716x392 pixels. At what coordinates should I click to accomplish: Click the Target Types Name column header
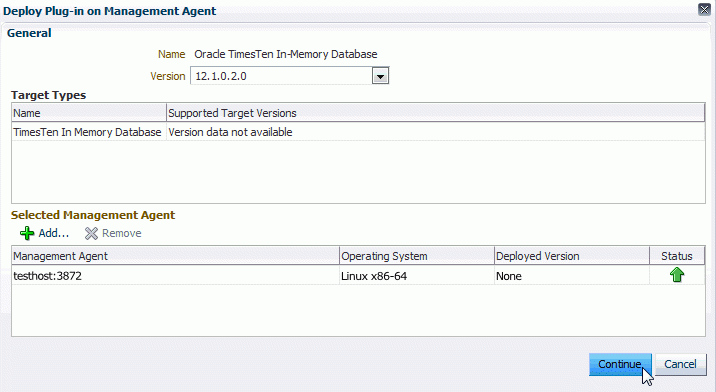tap(89, 113)
